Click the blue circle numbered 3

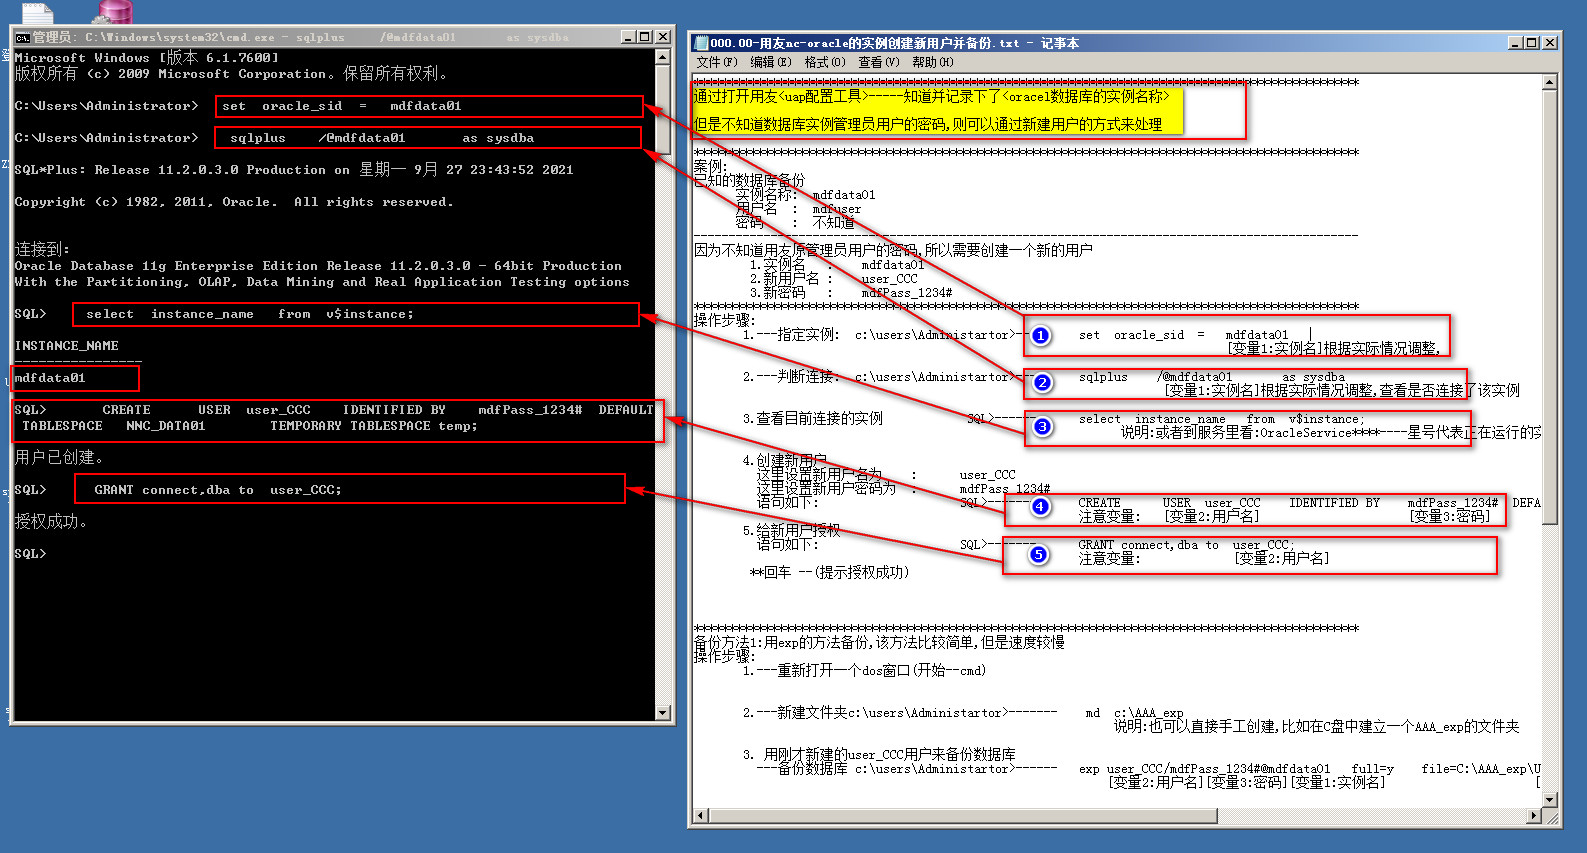1042,426
